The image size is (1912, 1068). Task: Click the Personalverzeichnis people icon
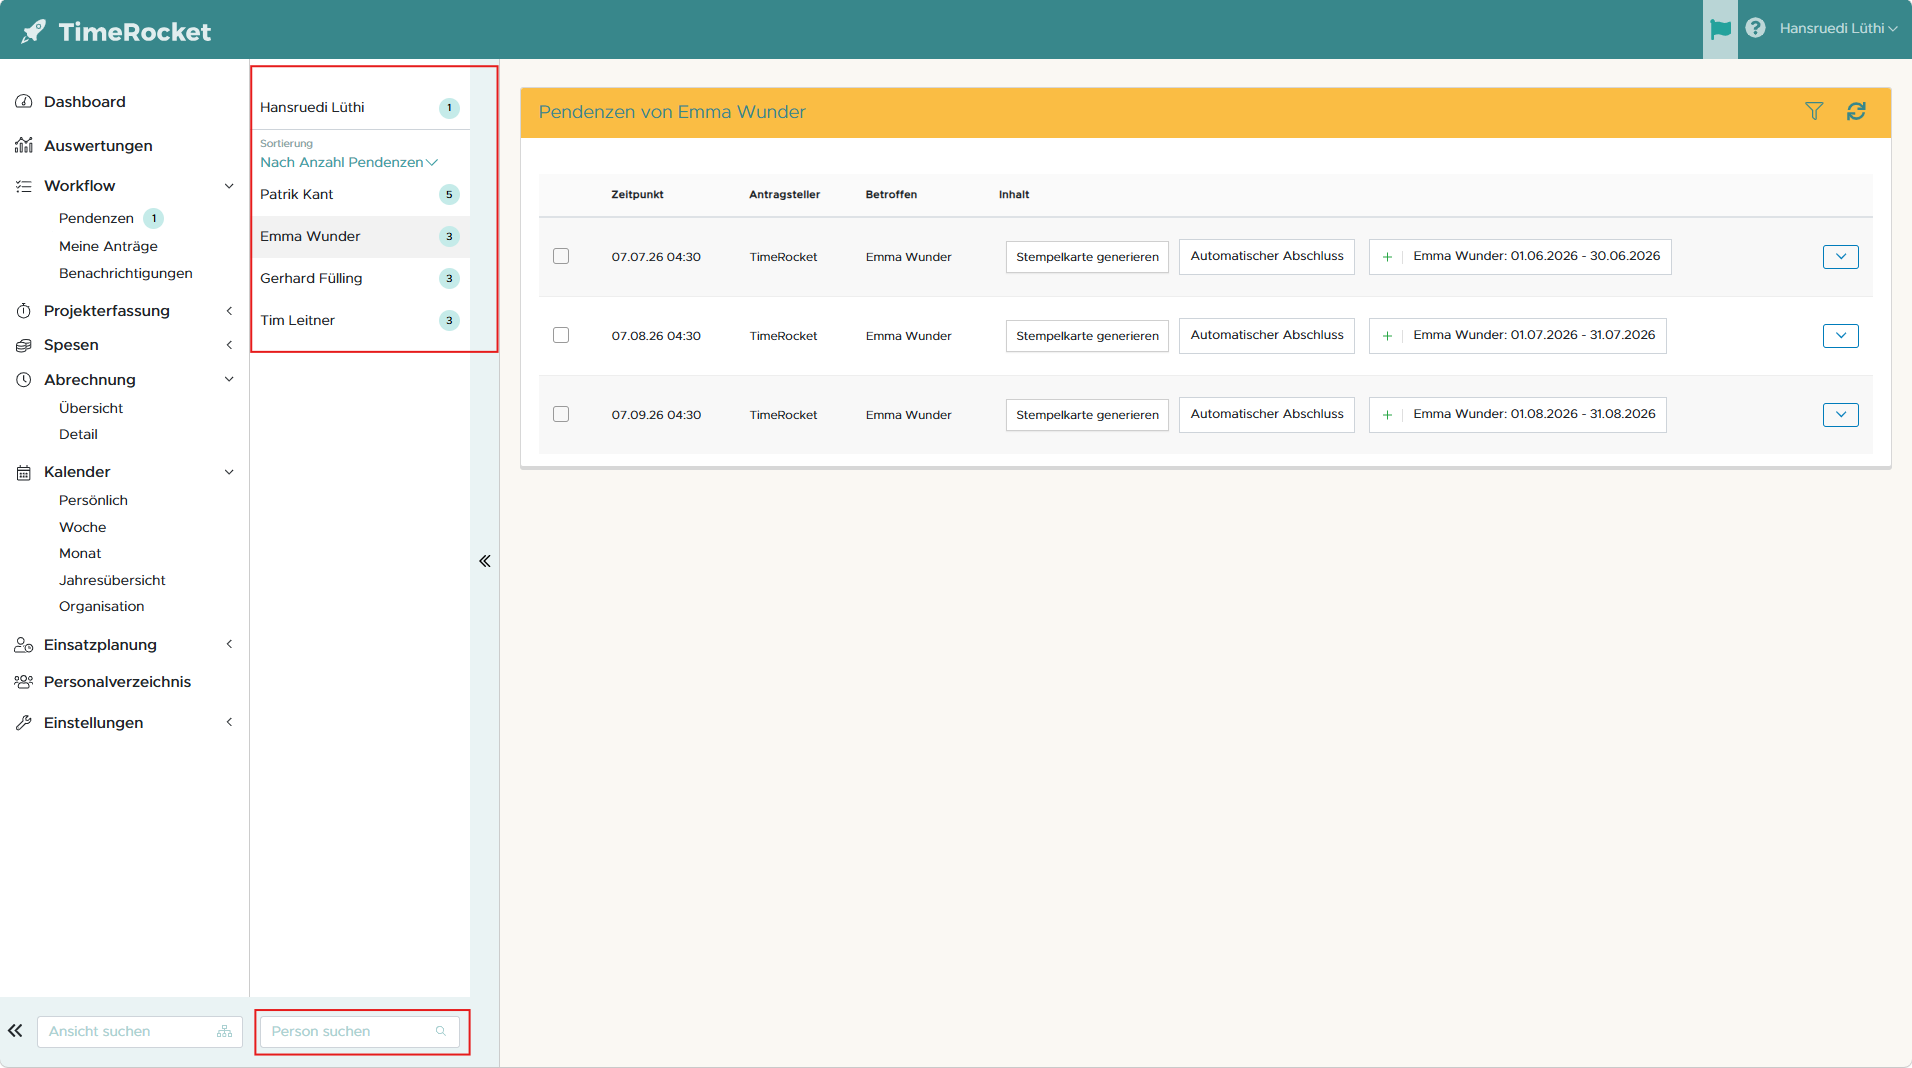24,682
